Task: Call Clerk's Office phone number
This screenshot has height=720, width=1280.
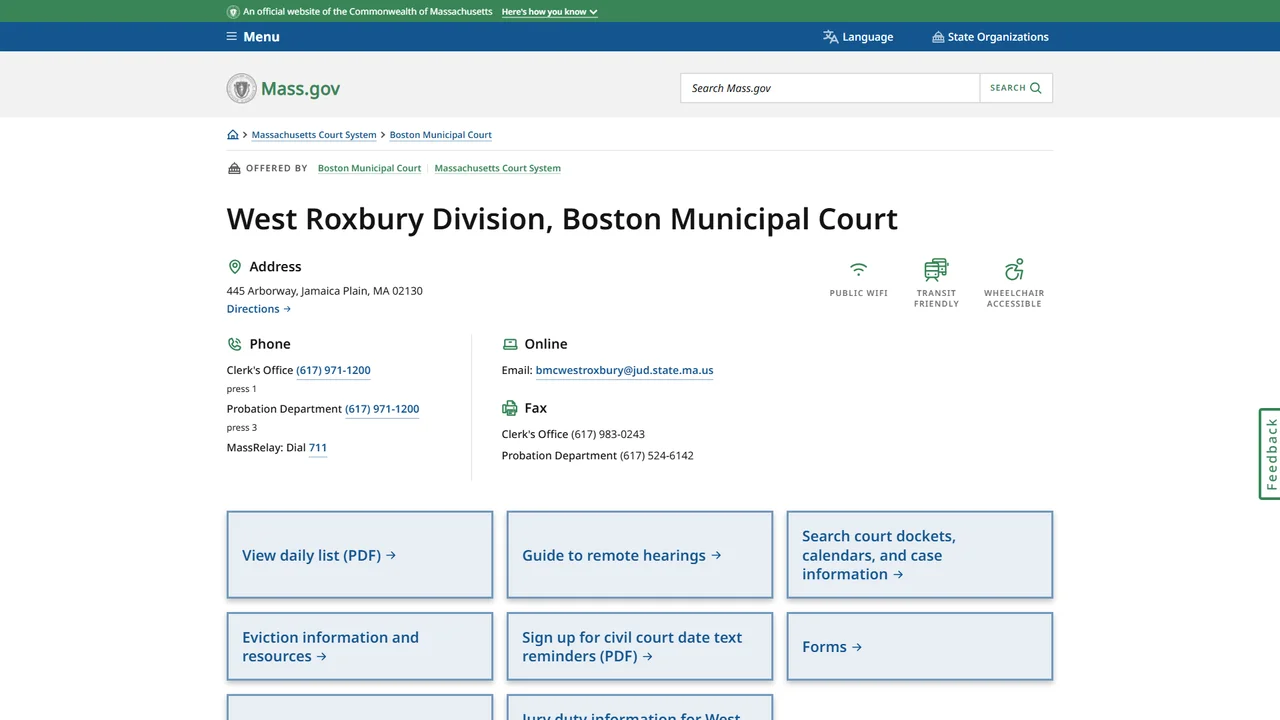Action: [x=333, y=370]
